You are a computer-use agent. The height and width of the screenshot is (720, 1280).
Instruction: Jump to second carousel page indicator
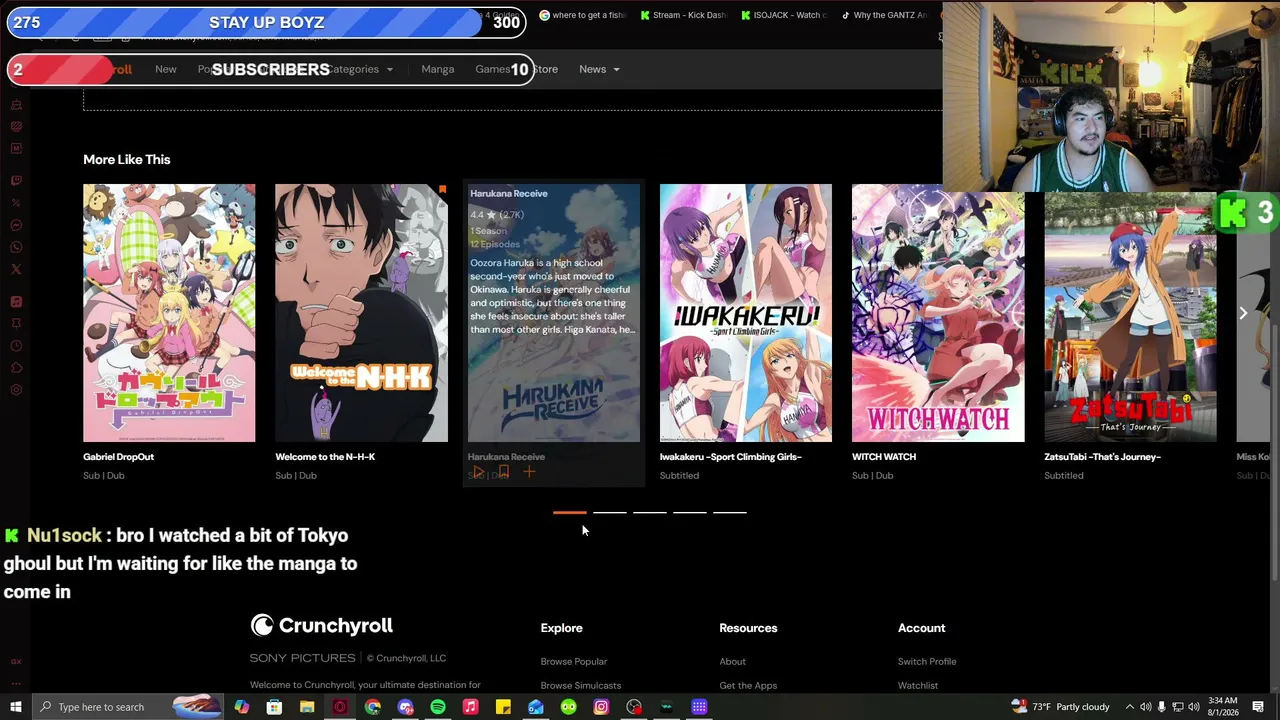pyautogui.click(x=610, y=512)
